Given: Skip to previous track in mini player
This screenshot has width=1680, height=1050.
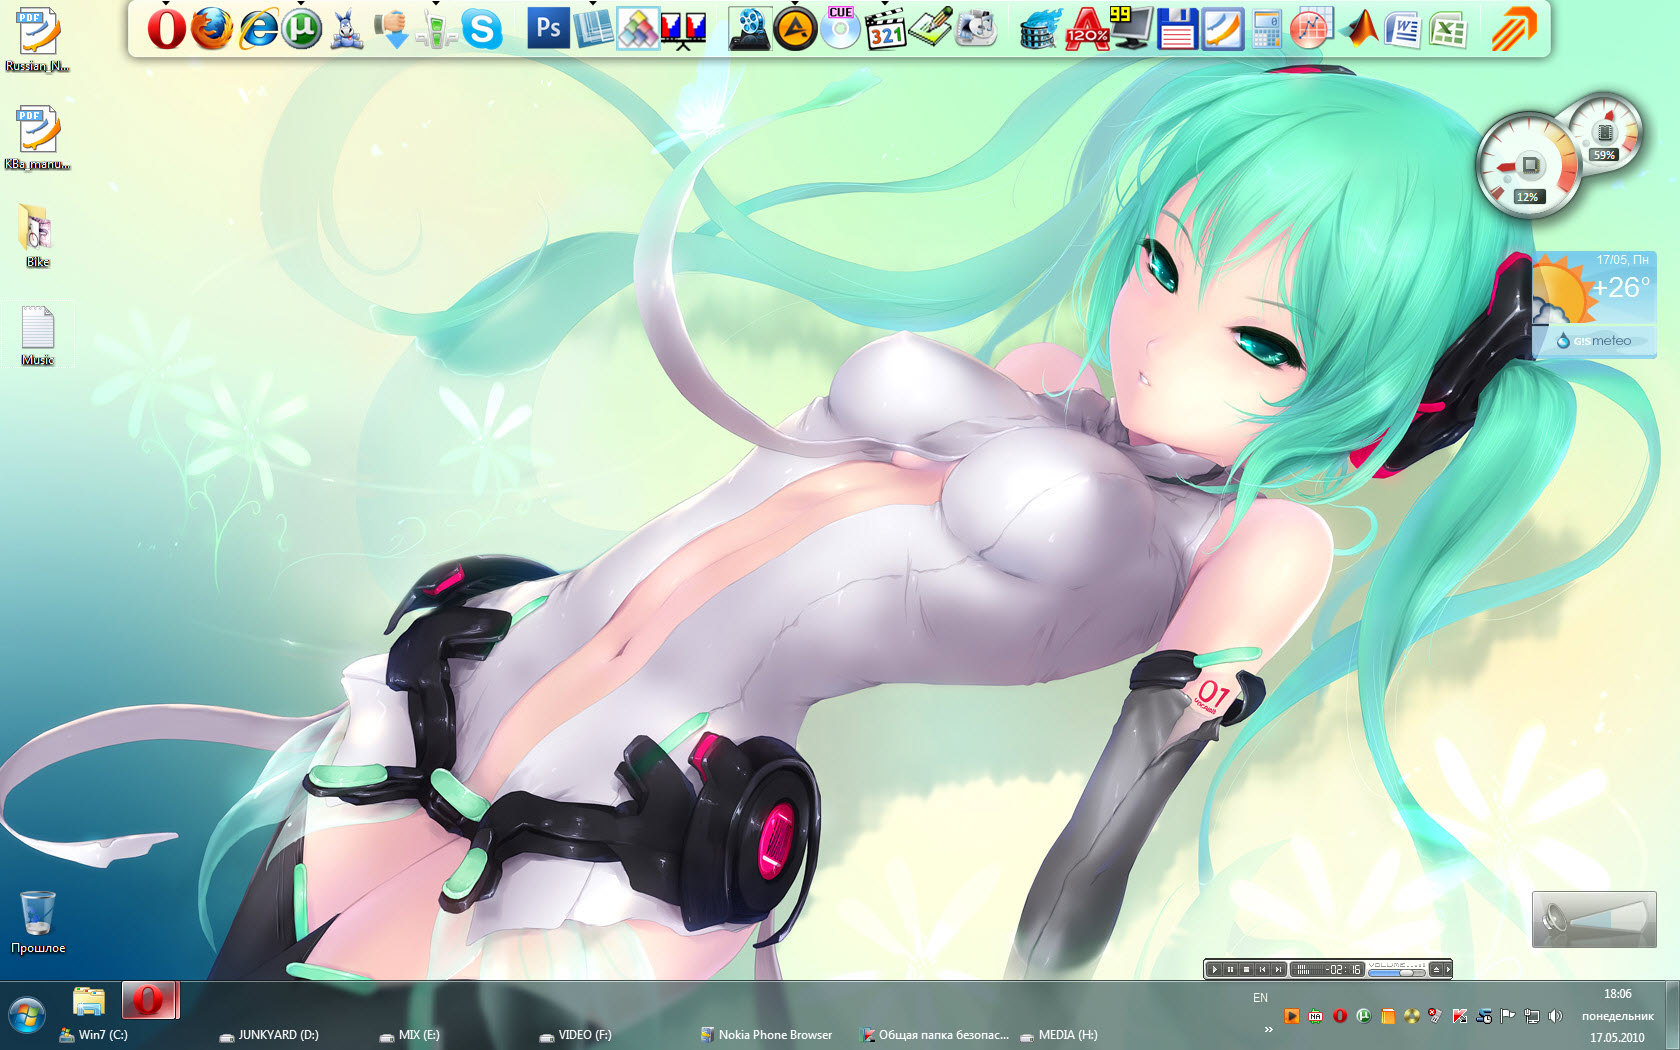Looking at the screenshot, I should tap(1262, 969).
